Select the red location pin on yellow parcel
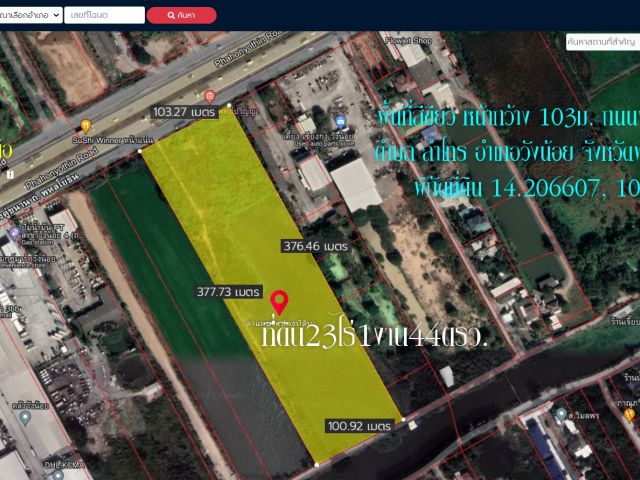Image resolution: width=640 pixels, height=480 pixels. (x=279, y=302)
